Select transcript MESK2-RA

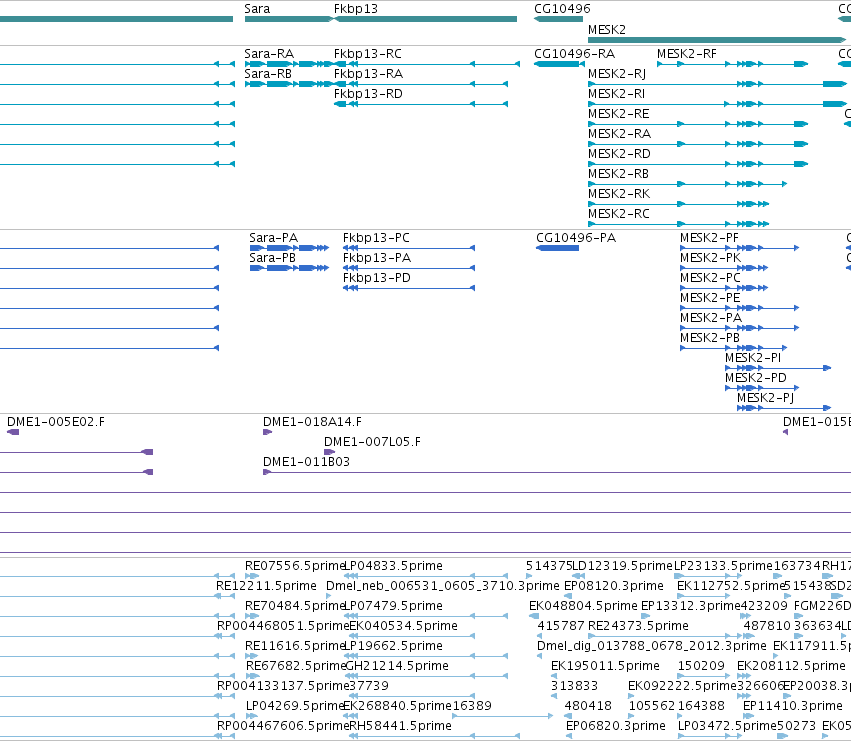[619, 134]
